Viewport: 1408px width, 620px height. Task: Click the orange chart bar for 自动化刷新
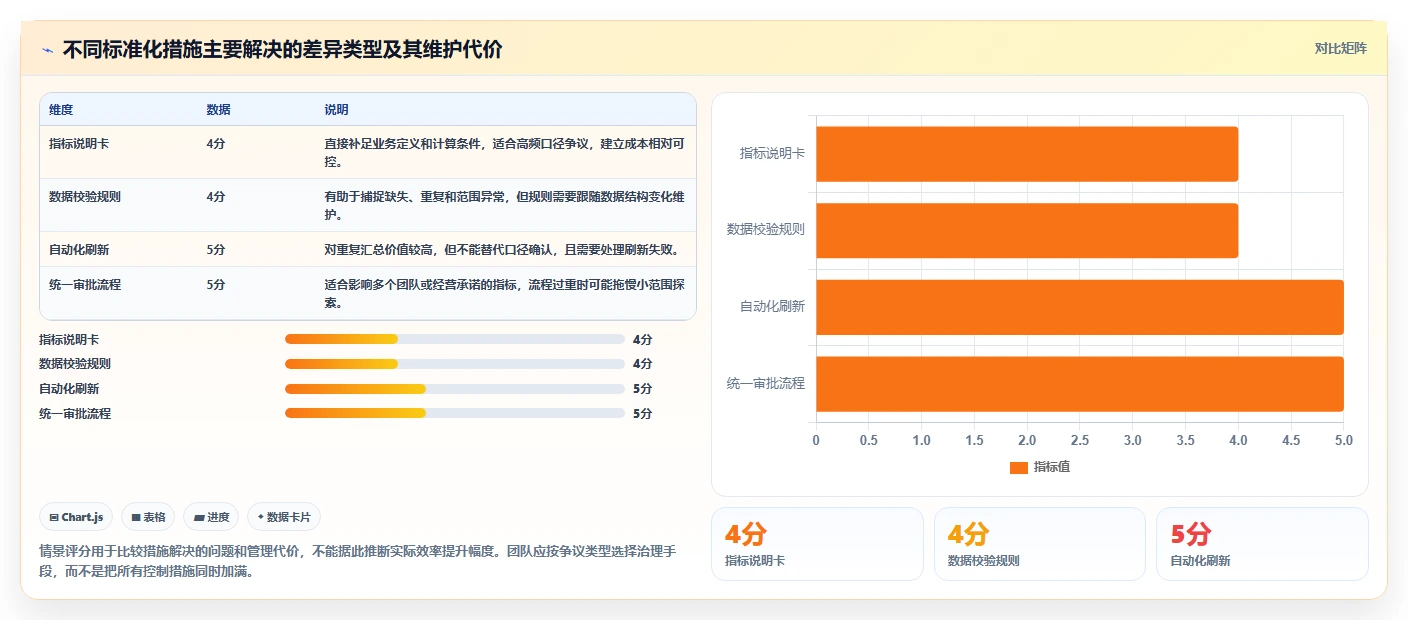click(1080, 307)
